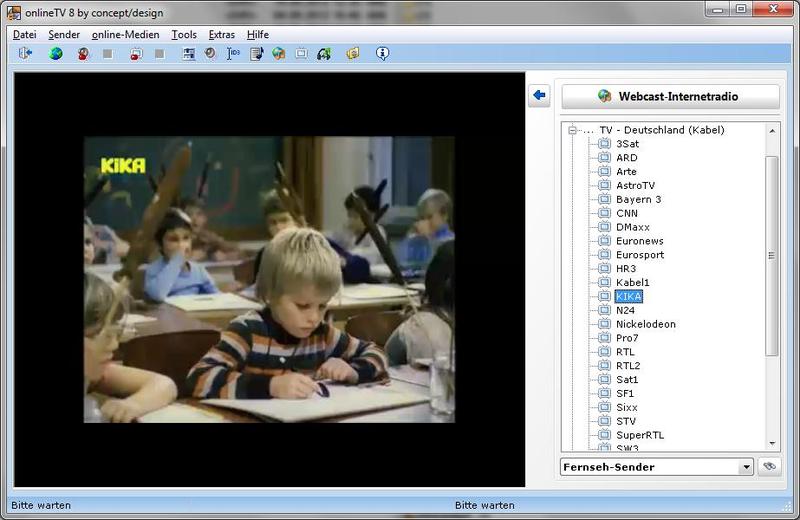Select the Bayern 3 channel
Viewport: 800px width, 520px height.
pos(638,199)
